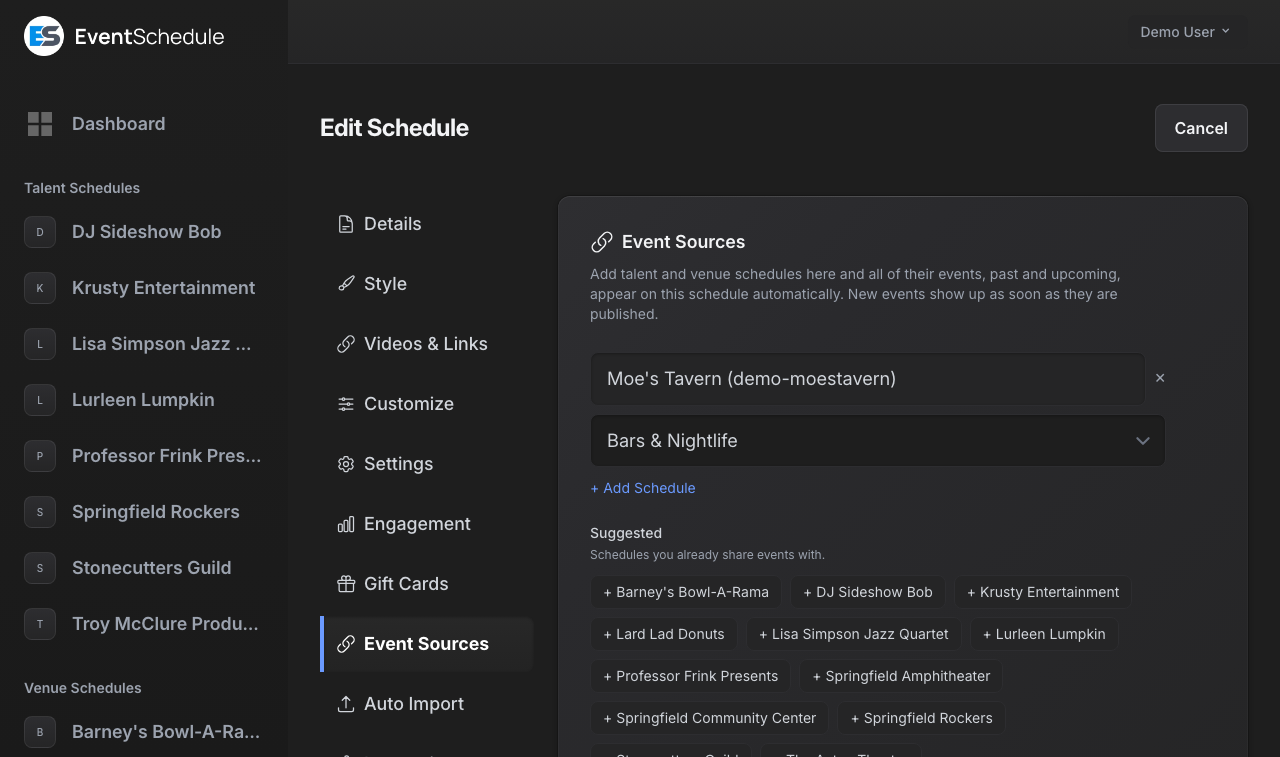Open the Bars & Nightlife dropdown

(x=878, y=441)
